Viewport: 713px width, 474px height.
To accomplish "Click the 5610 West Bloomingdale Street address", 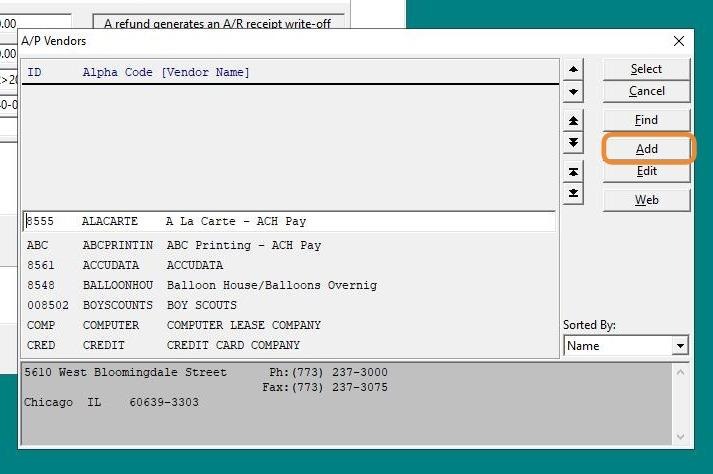I will tap(126, 372).
